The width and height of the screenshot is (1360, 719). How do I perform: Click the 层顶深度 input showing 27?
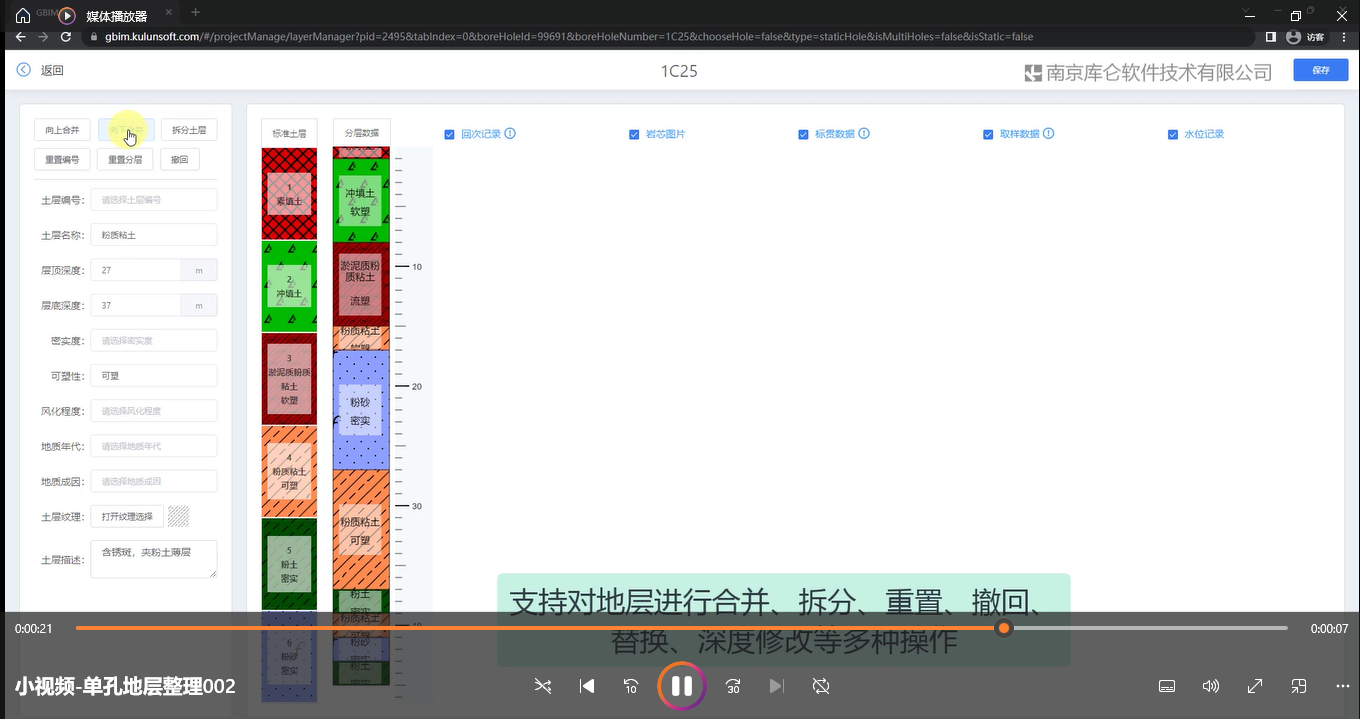(x=136, y=270)
